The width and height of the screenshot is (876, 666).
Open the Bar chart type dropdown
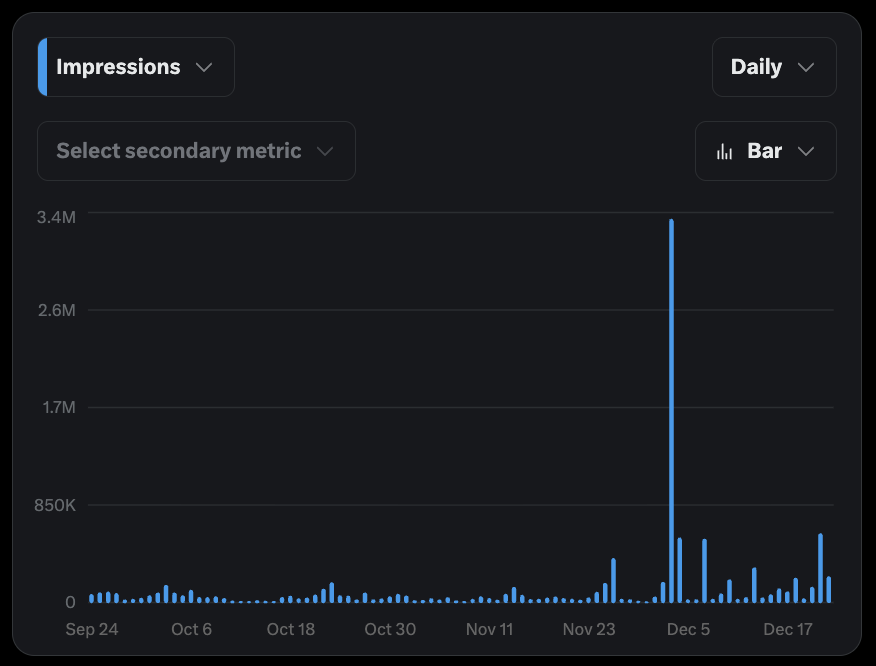pyautogui.click(x=765, y=151)
